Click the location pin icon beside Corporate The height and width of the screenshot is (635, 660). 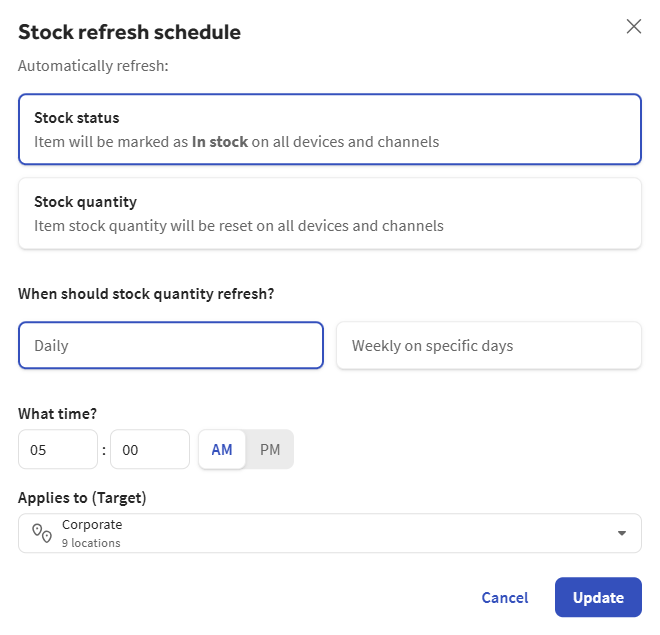click(x=42, y=534)
